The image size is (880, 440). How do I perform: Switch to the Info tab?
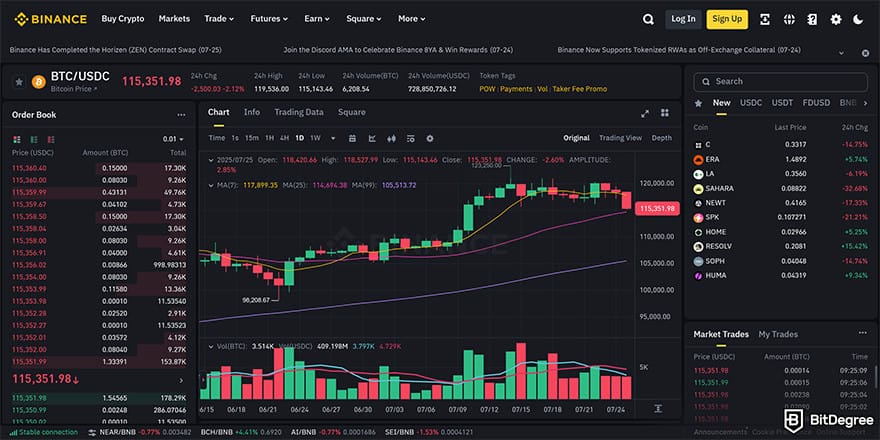tap(252, 112)
